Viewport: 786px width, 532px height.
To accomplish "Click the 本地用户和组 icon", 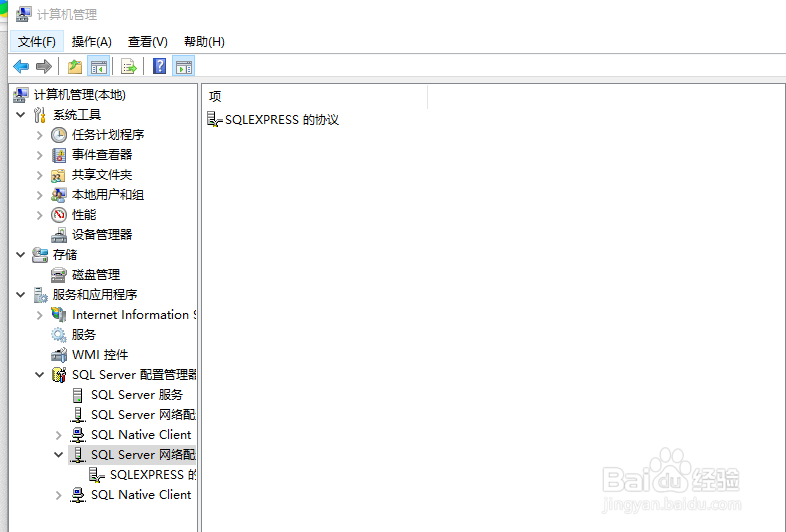I will pos(59,195).
